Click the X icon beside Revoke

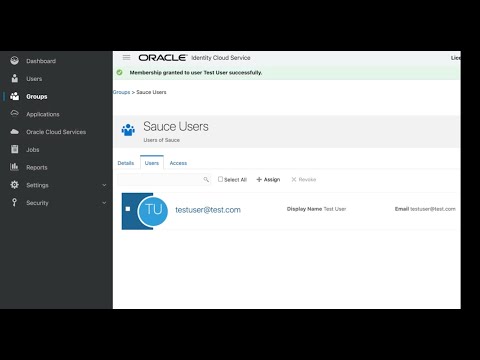coord(294,179)
